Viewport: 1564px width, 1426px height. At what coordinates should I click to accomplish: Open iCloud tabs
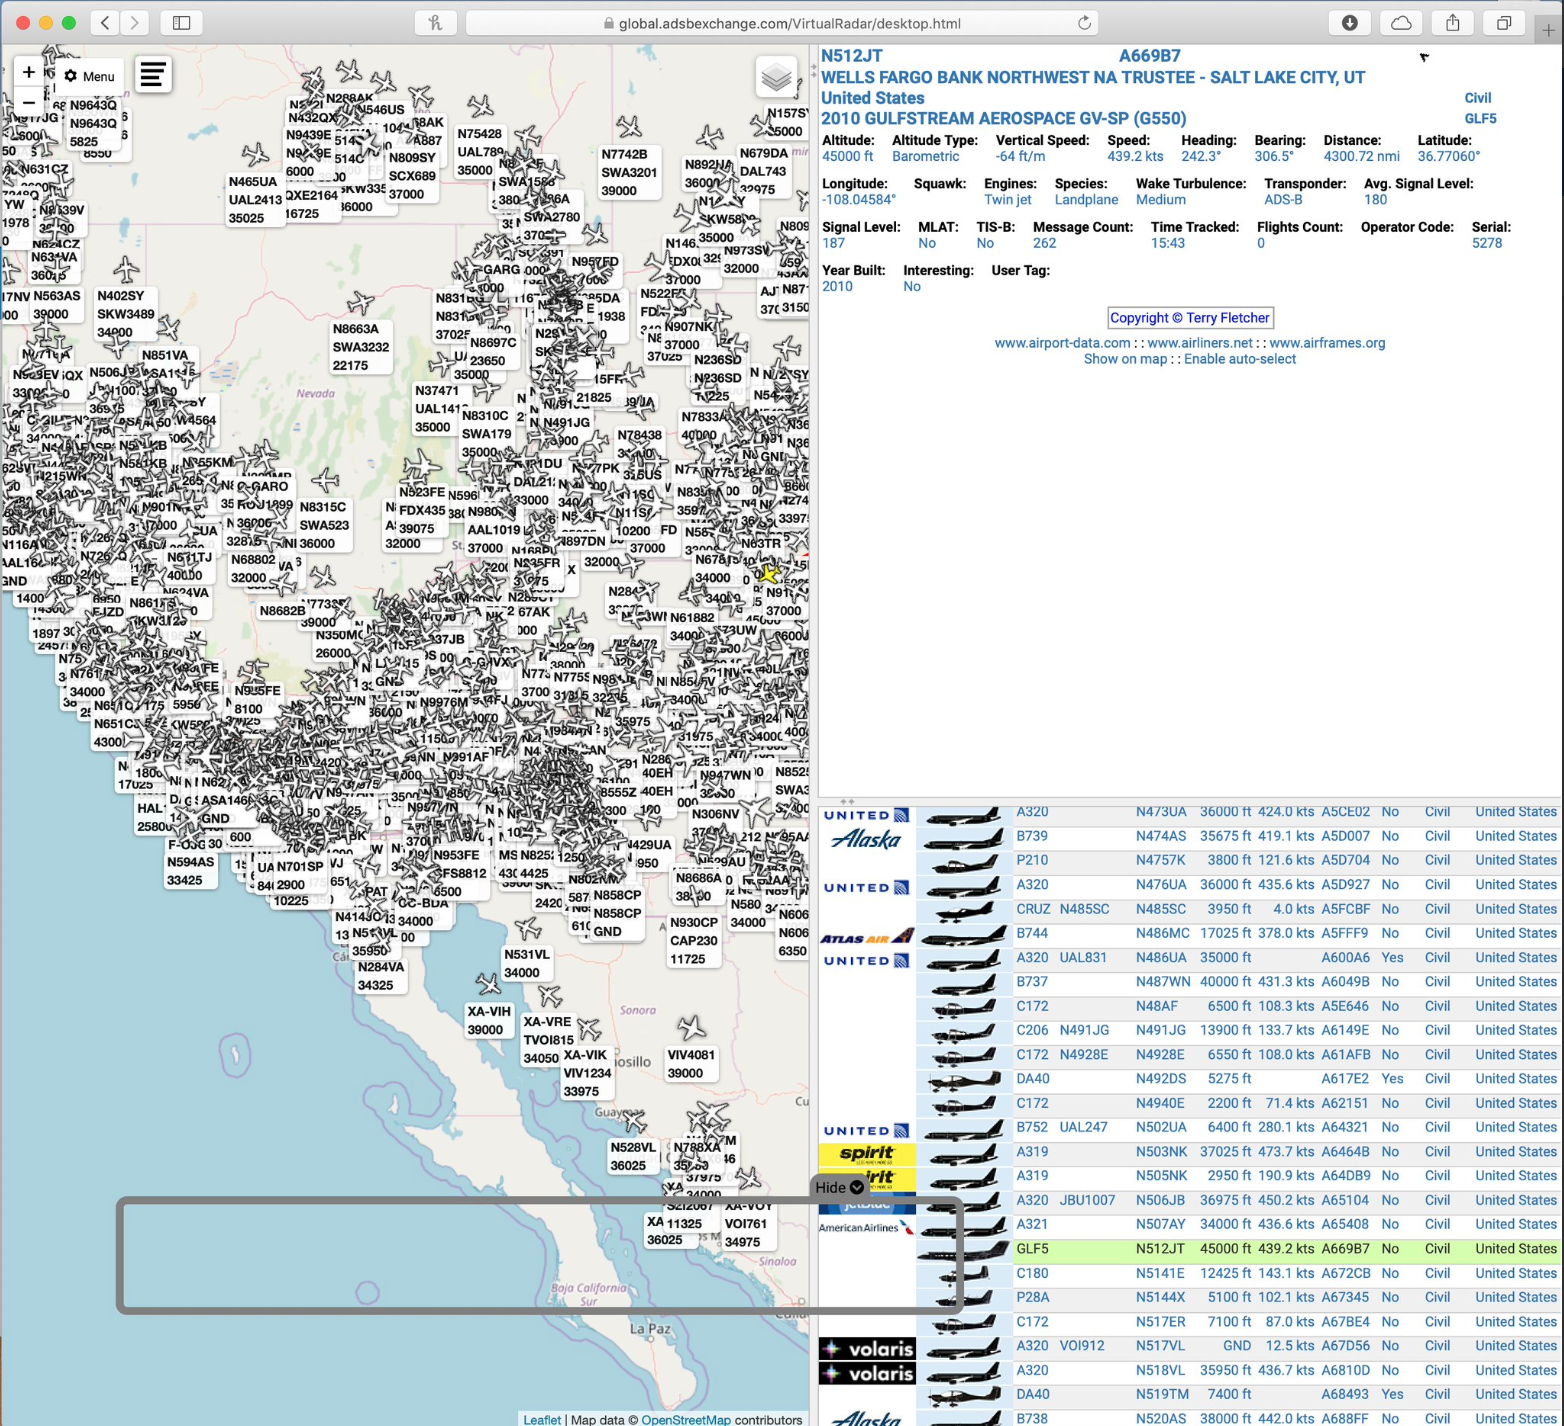[x=1401, y=23]
